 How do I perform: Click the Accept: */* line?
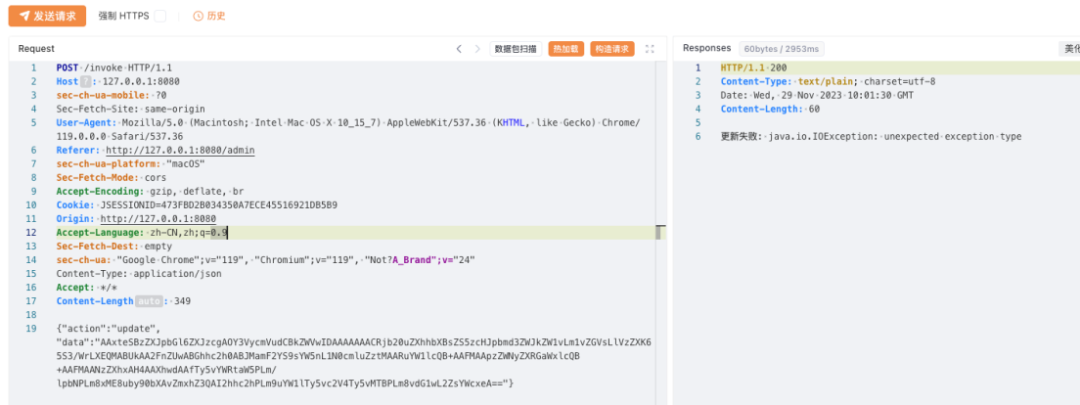click(x=87, y=288)
